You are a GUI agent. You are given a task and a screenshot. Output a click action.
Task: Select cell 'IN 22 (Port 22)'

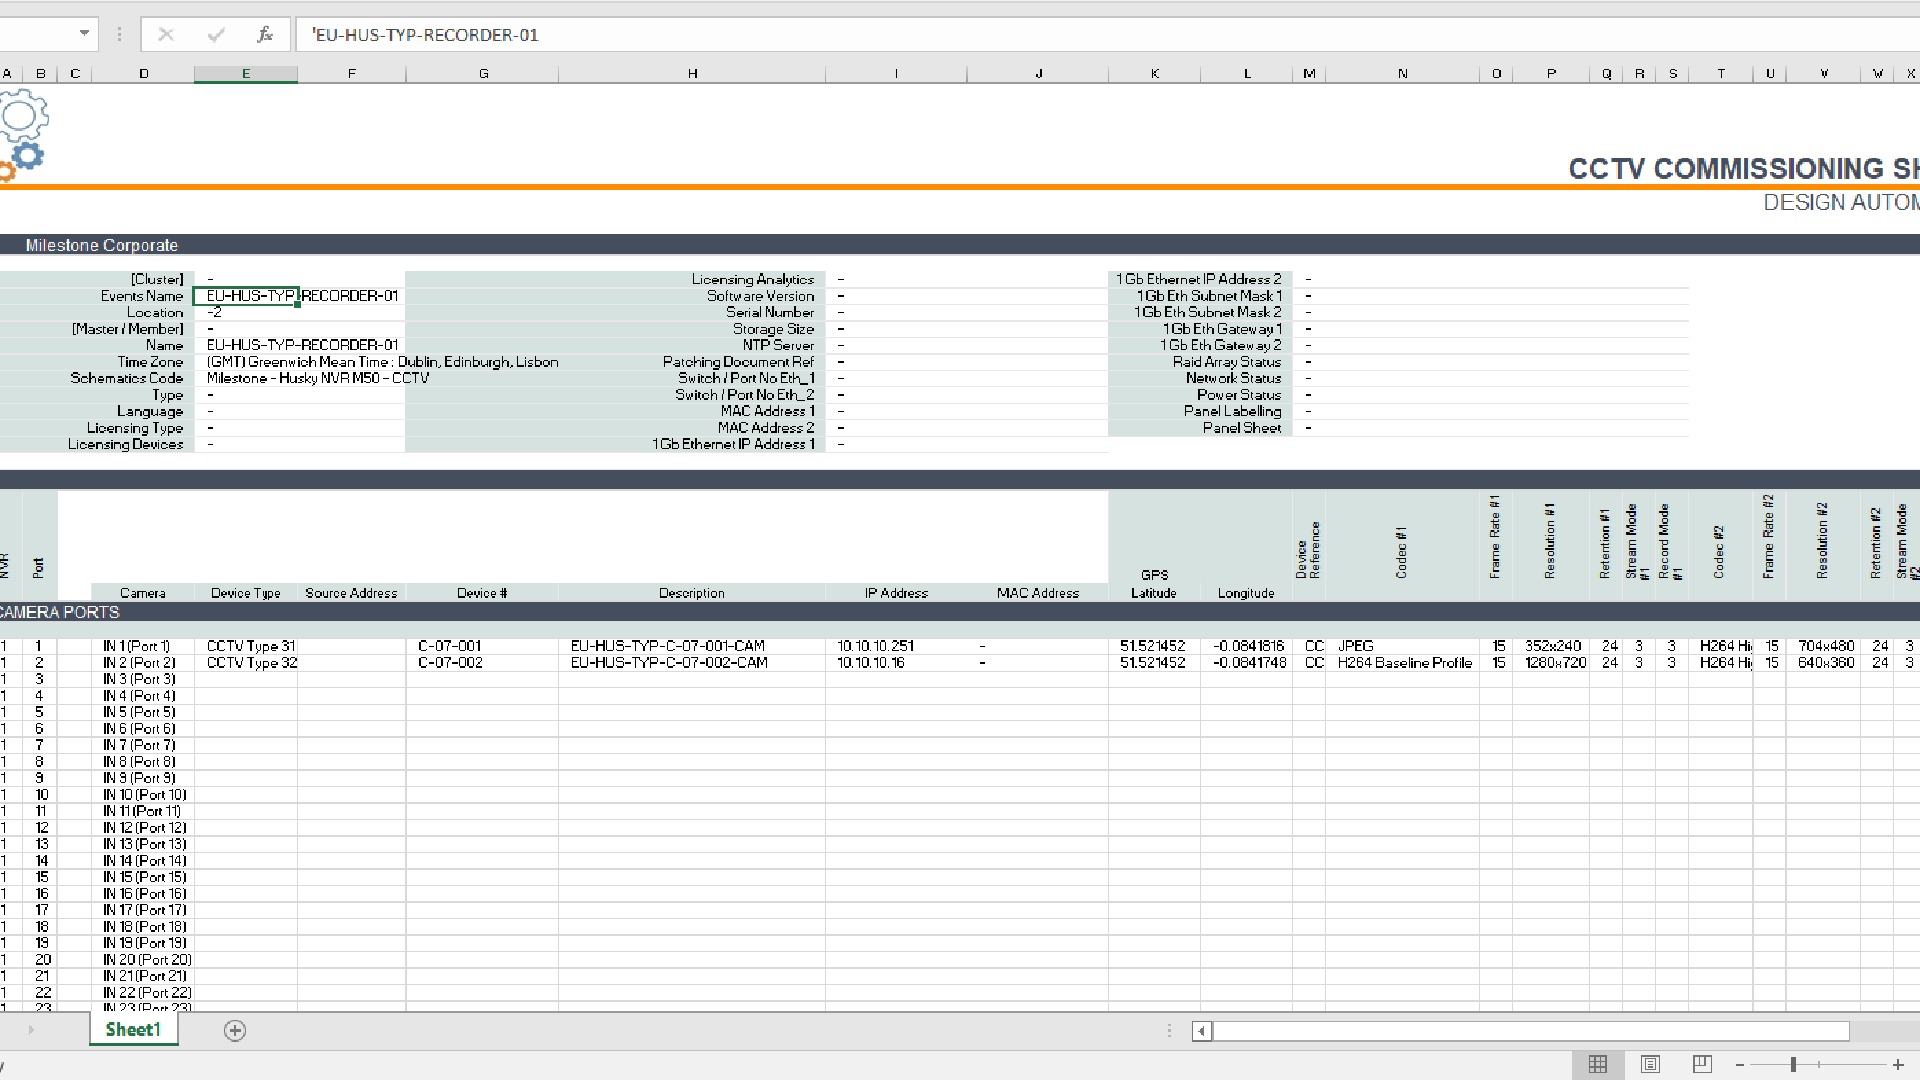[x=143, y=993]
